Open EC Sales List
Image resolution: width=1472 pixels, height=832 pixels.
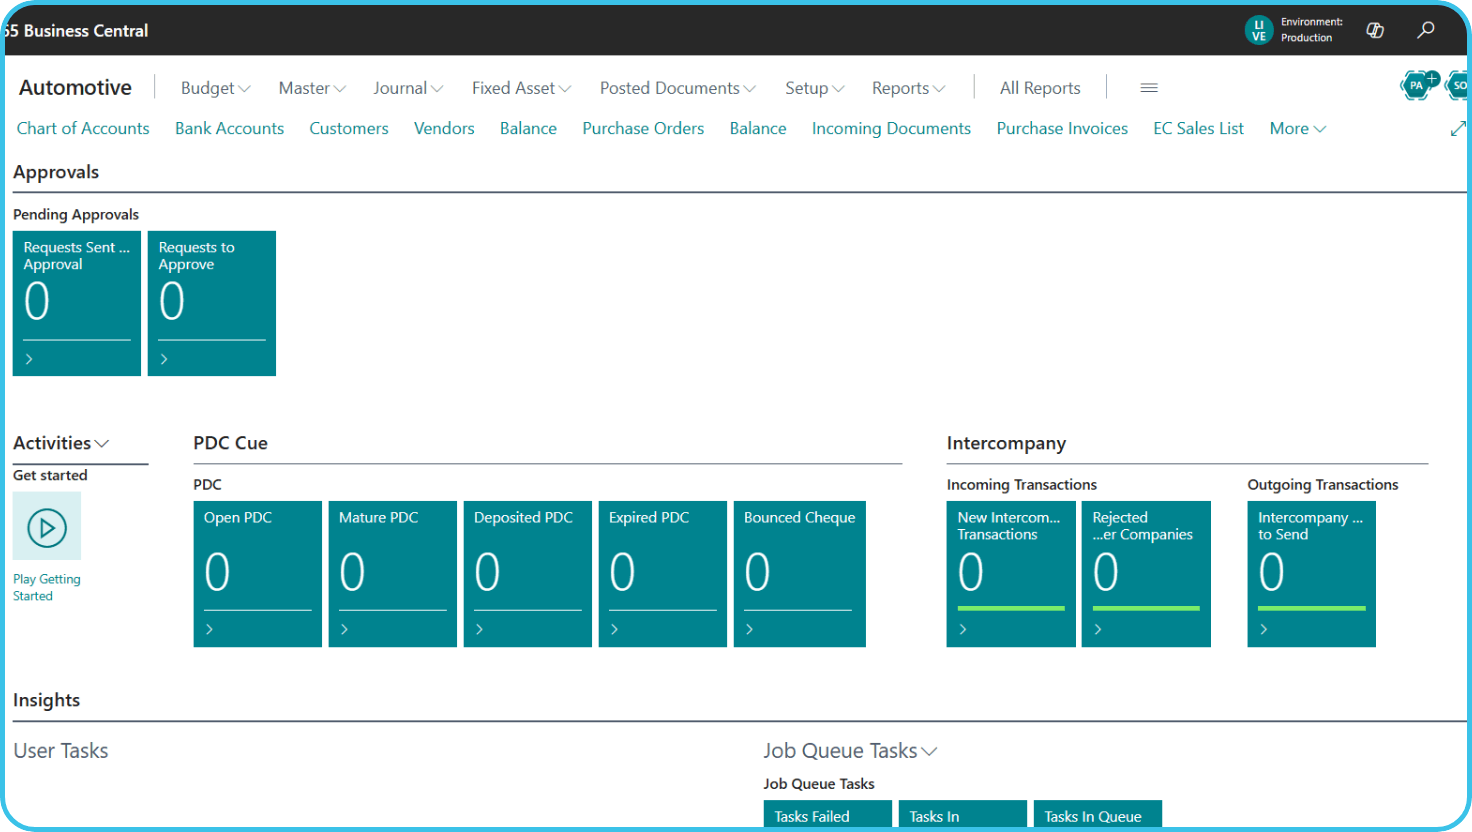(1198, 128)
